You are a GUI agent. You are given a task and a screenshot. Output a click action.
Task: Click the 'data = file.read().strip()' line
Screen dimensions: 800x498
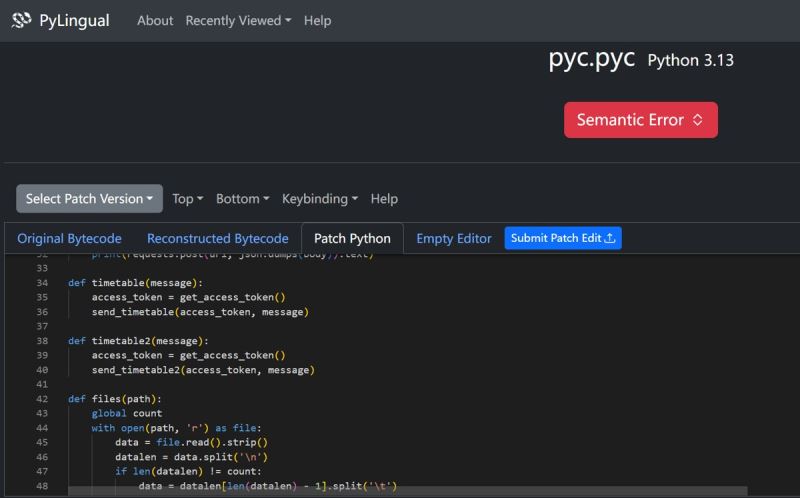coord(191,442)
